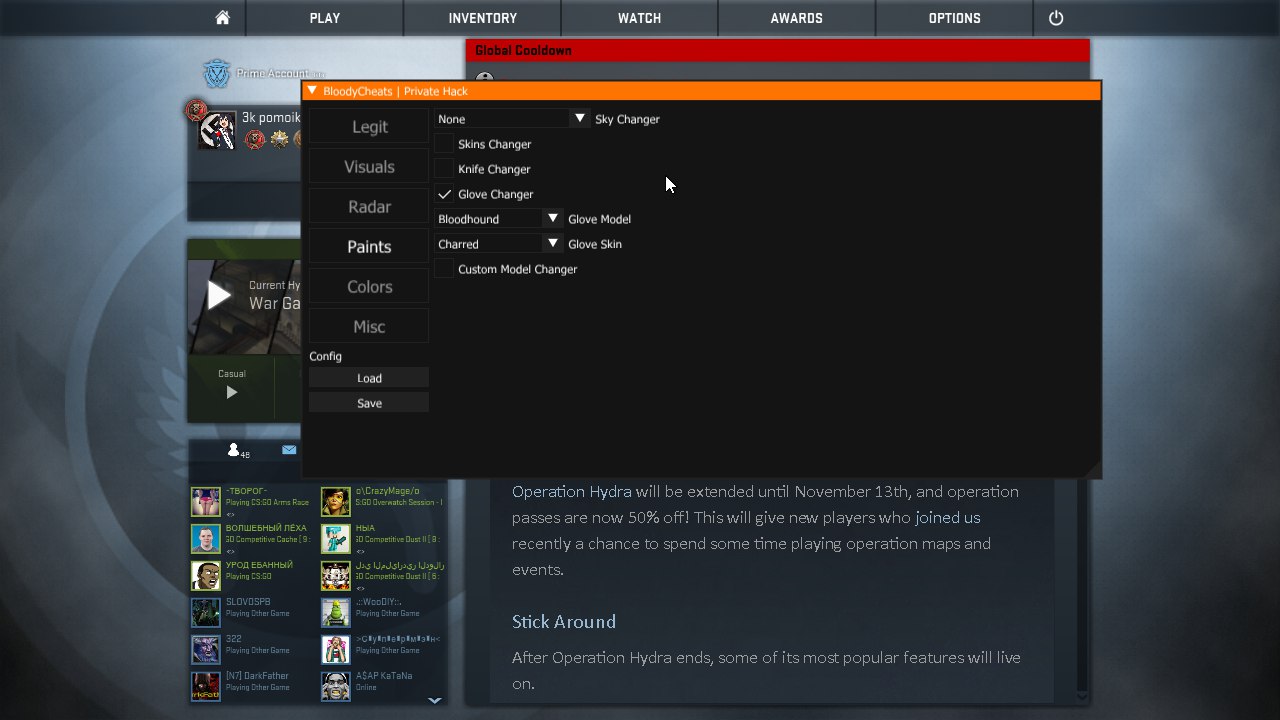Open the Sky Changer dropdown
Screen dimensions: 1280x720
click(512, 119)
